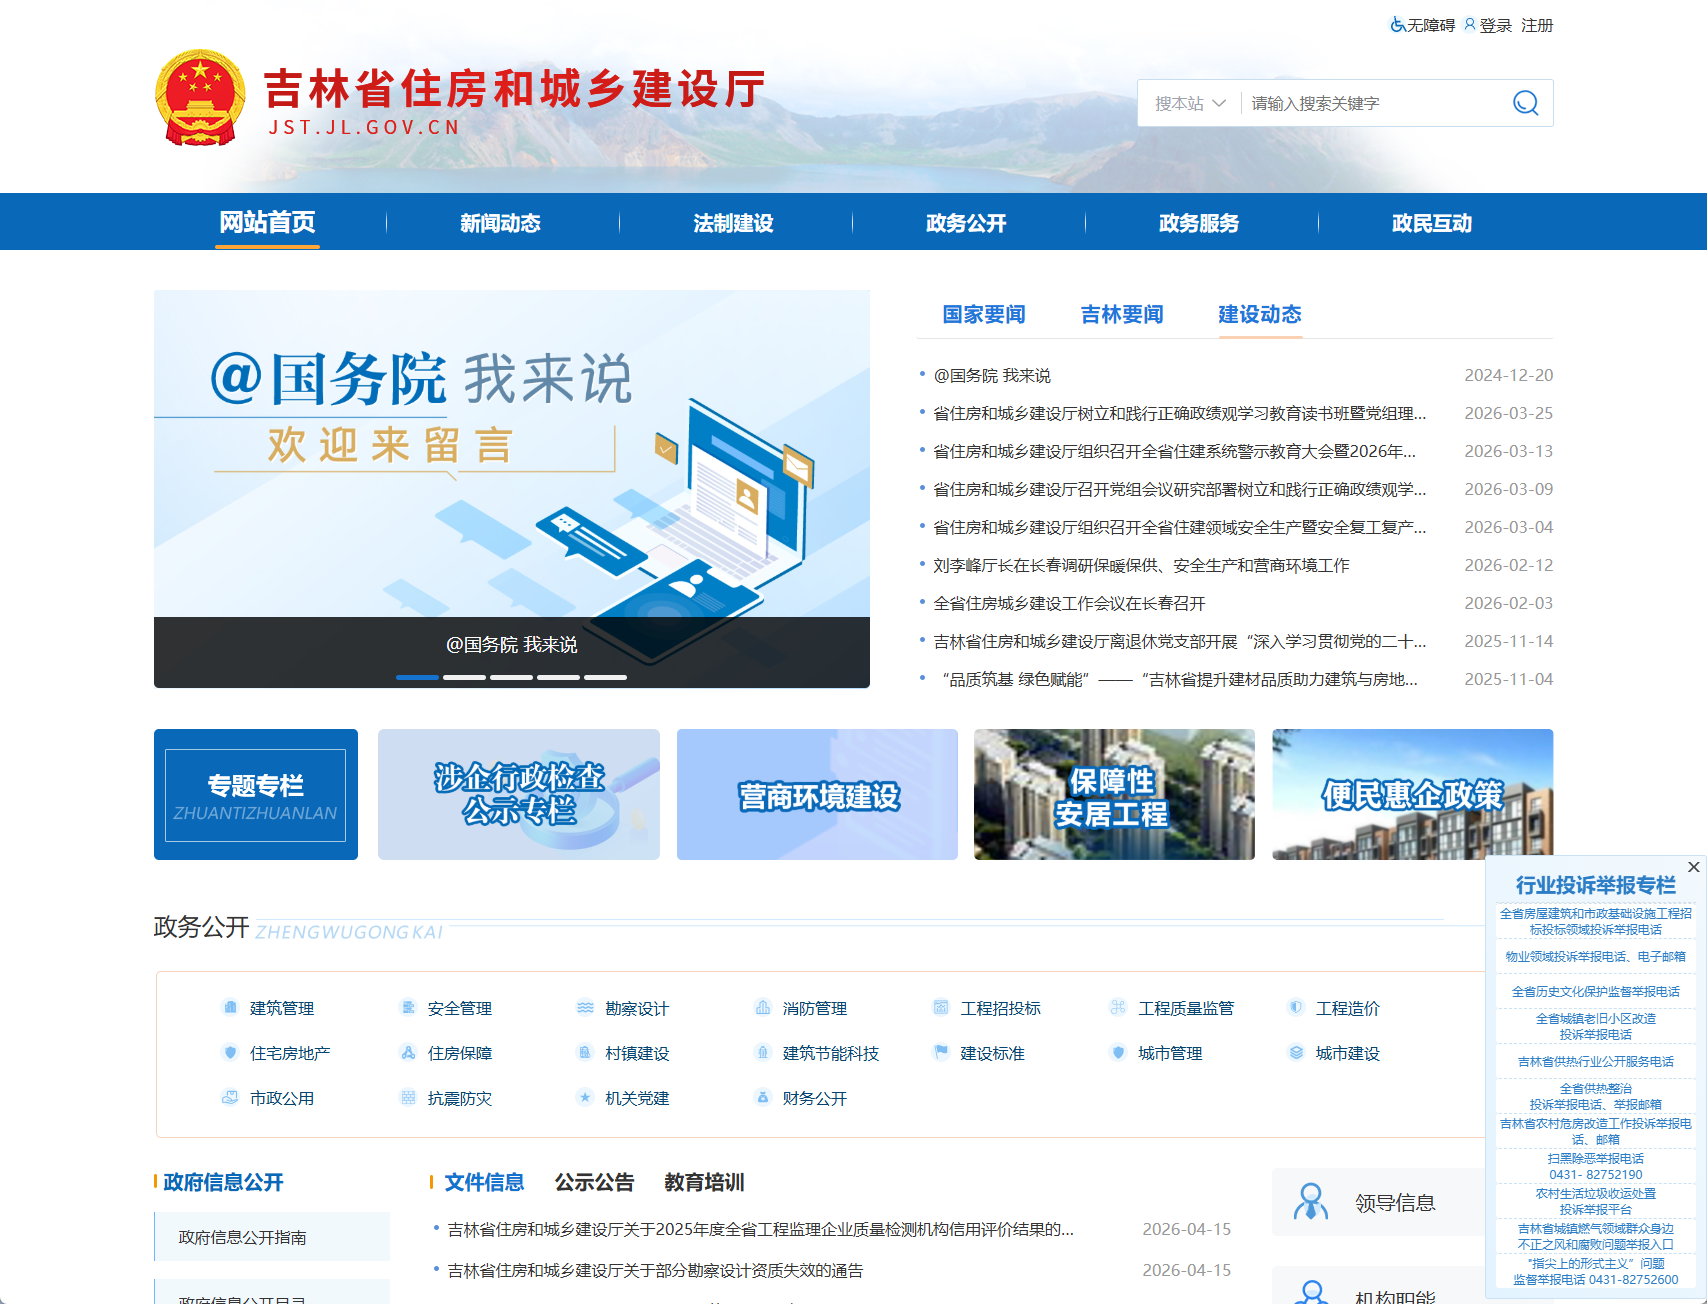Open the 政务服务 navigation menu
This screenshot has height=1304, width=1707.
click(1199, 222)
